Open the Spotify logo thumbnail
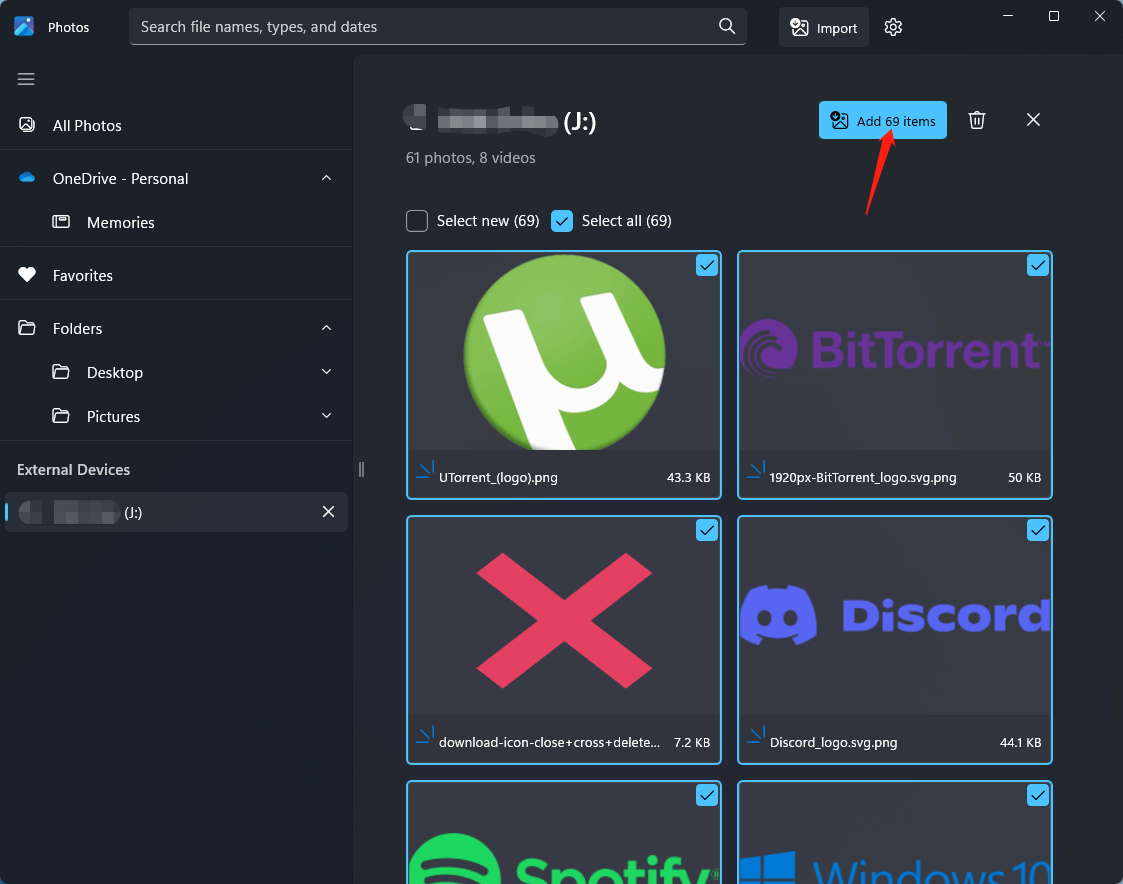Viewport: 1123px width, 884px height. [x=564, y=833]
